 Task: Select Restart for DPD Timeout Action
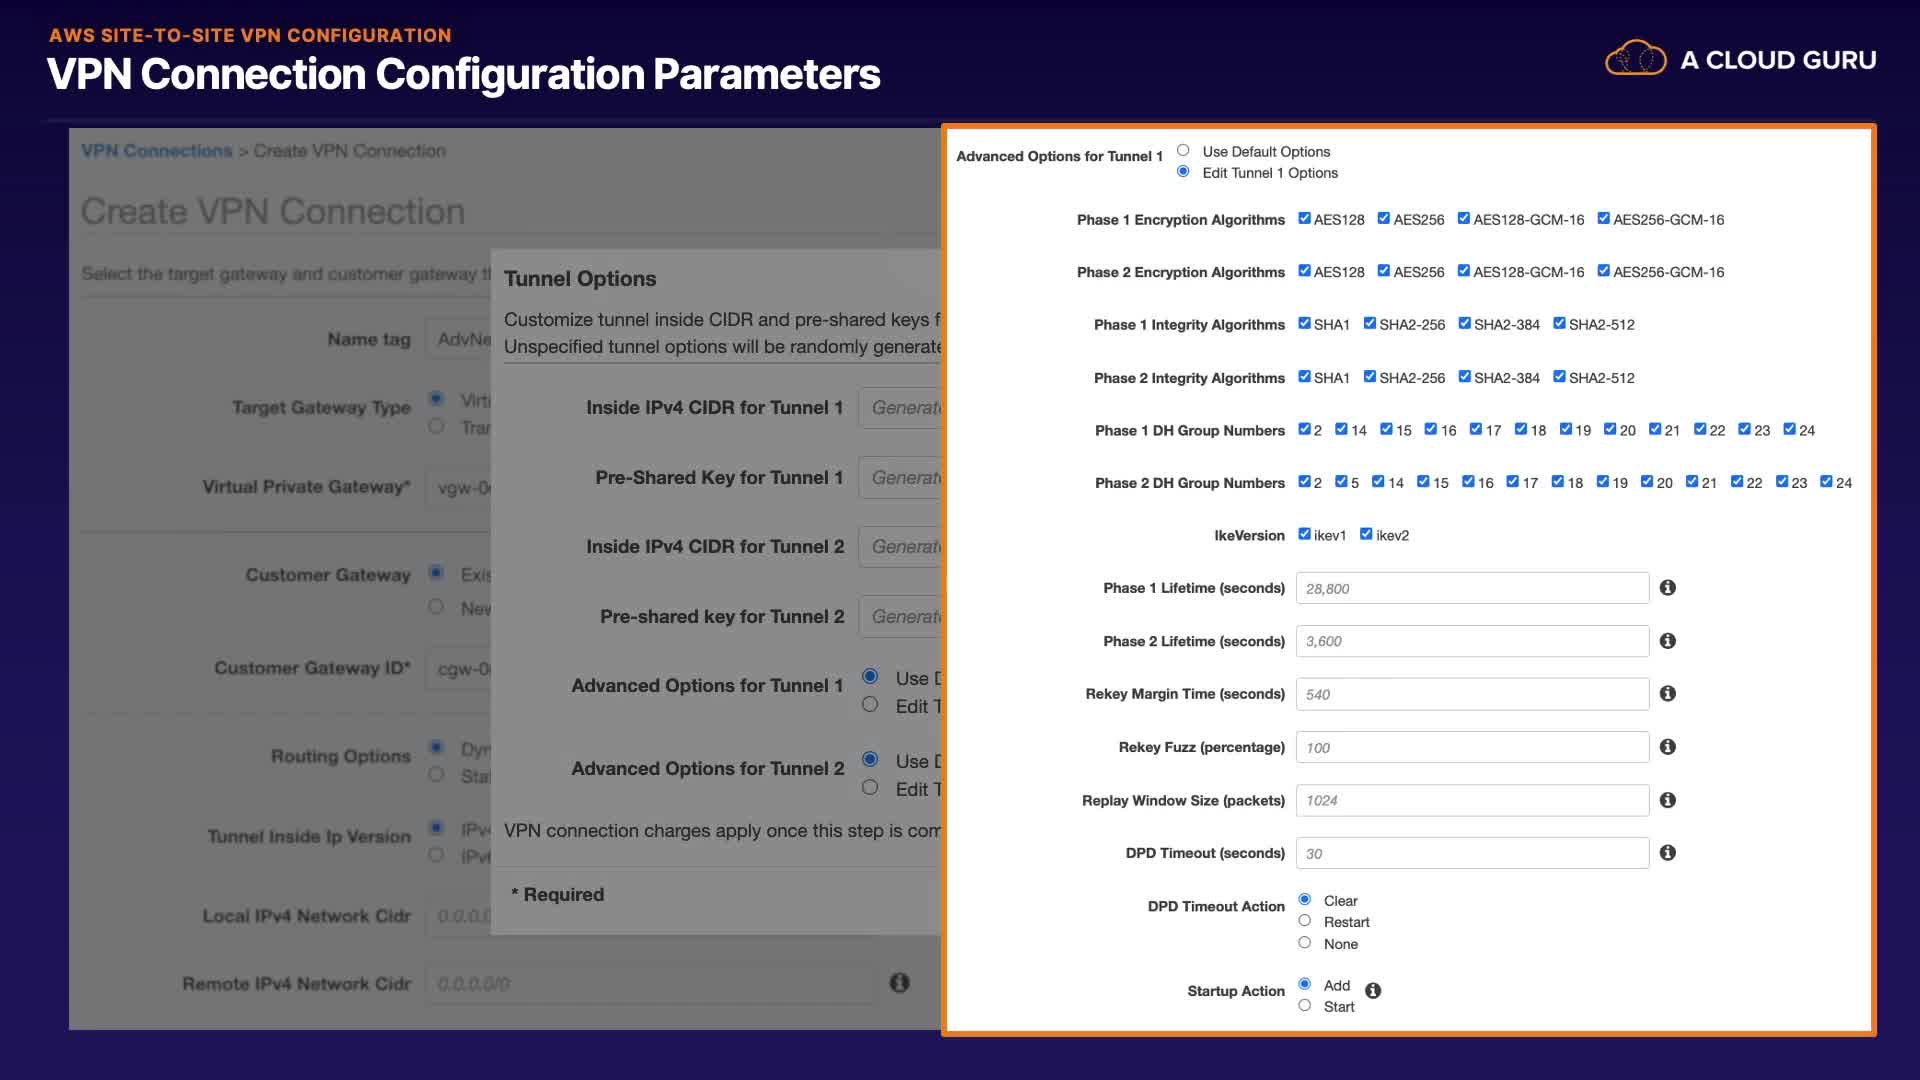1304,921
